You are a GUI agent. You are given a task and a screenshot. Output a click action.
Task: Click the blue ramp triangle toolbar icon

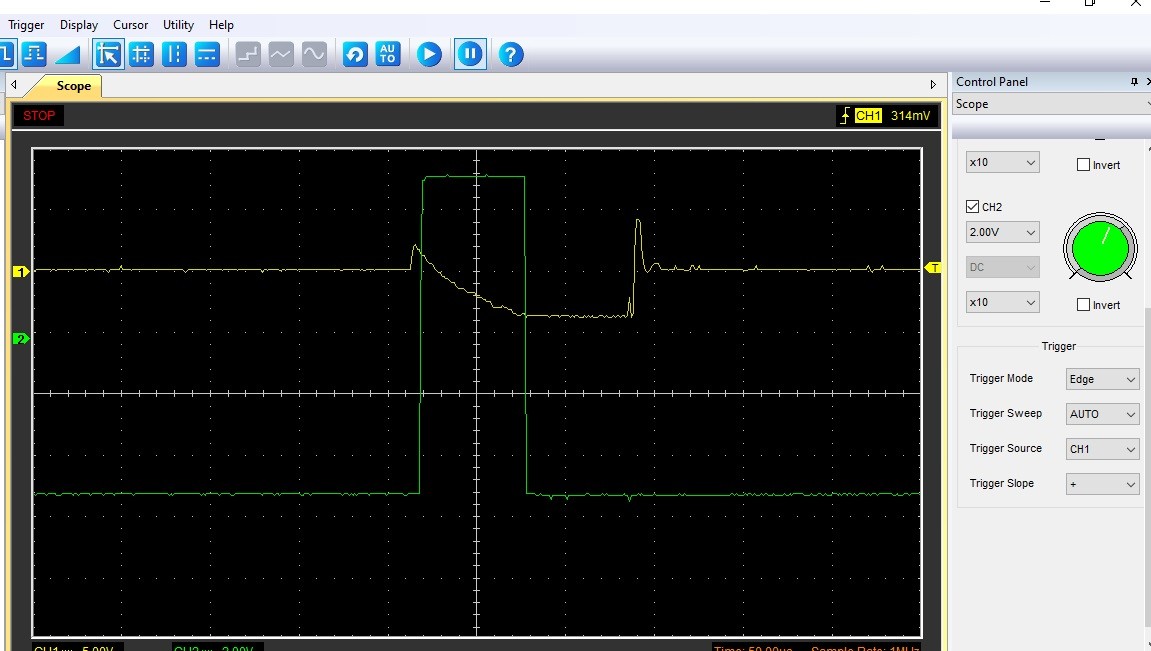67,54
